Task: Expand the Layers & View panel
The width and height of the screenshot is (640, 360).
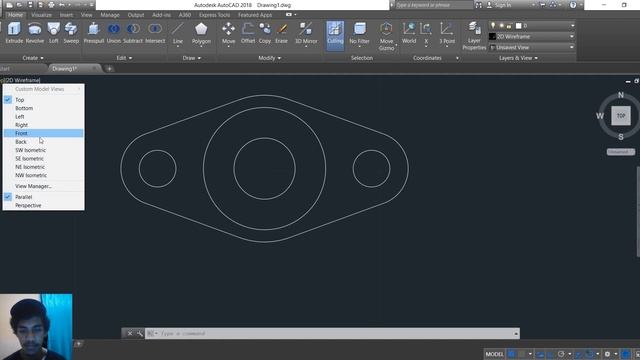Action: tap(519, 58)
